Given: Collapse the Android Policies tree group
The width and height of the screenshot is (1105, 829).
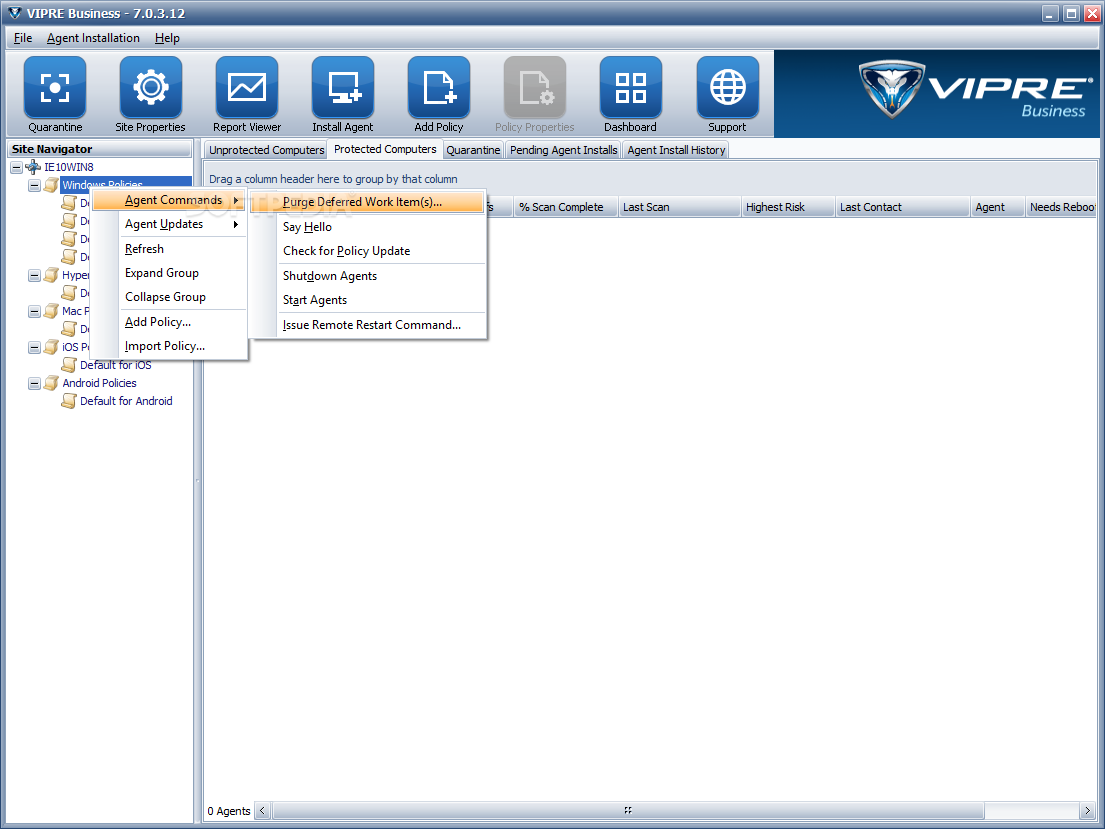Looking at the screenshot, I should 34,383.
